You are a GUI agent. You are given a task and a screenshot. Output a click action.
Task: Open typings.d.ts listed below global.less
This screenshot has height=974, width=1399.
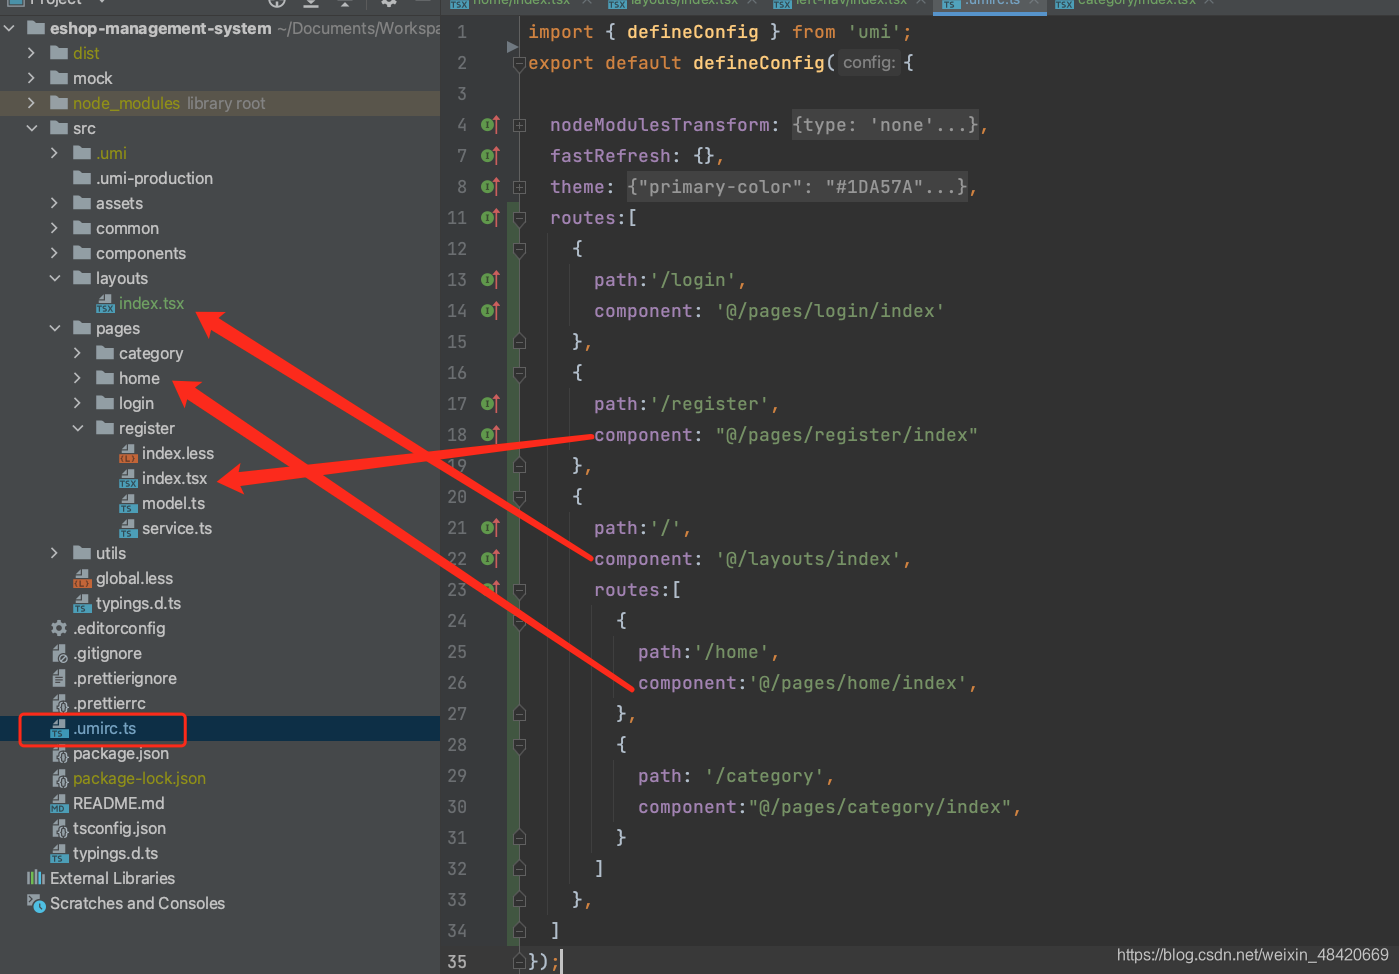coord(138,603)
